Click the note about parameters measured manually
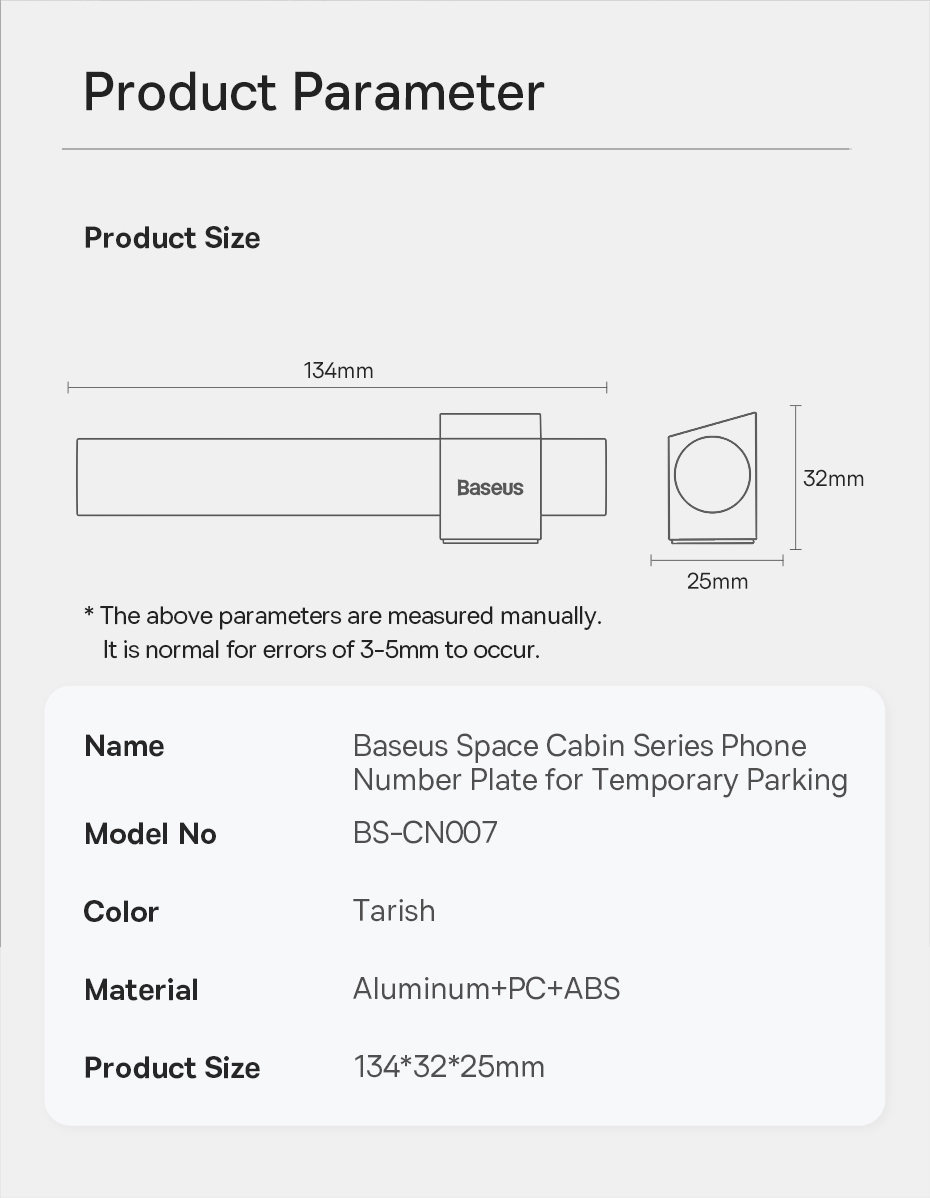The height and width of the screenshot is (1198, 930). click(343, 616)
